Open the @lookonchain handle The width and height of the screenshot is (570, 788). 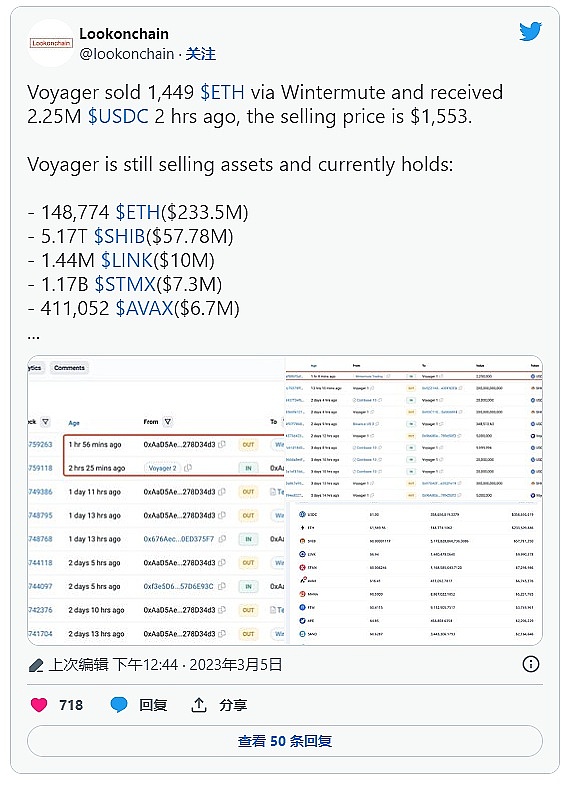(127, 54)
